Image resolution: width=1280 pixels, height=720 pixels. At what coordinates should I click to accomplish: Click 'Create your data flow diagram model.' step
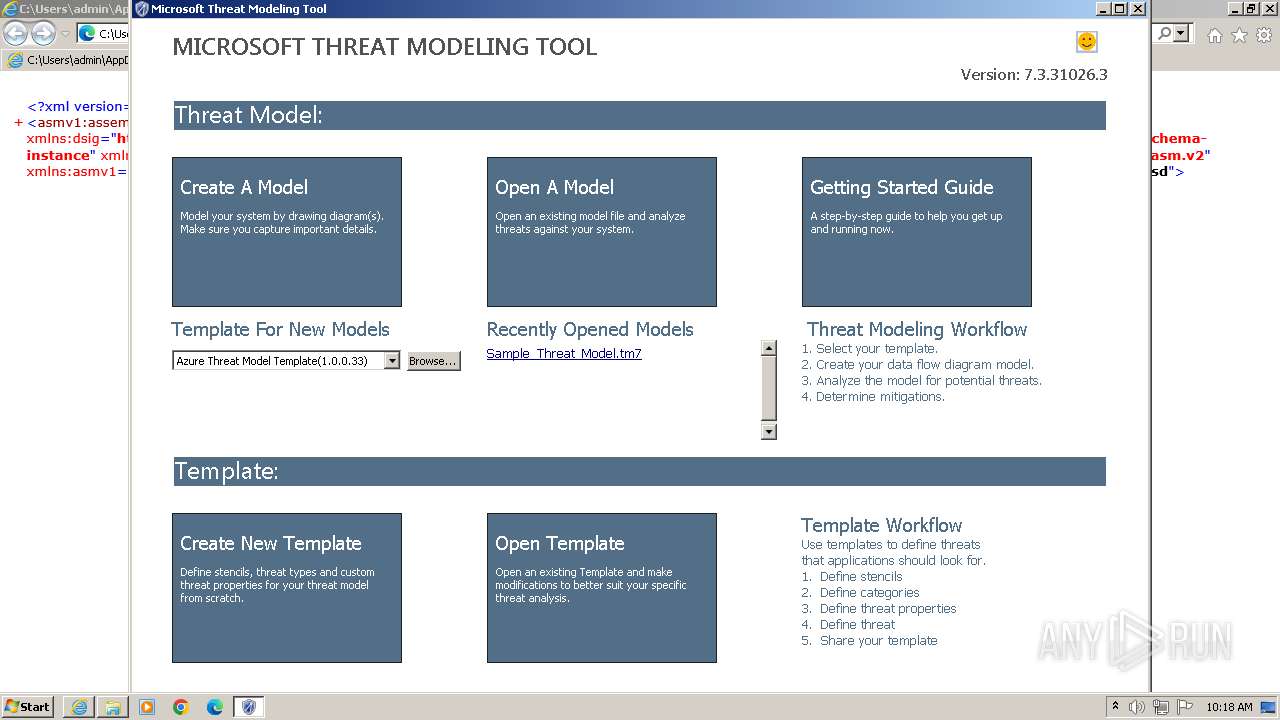[x=918, y=365]
